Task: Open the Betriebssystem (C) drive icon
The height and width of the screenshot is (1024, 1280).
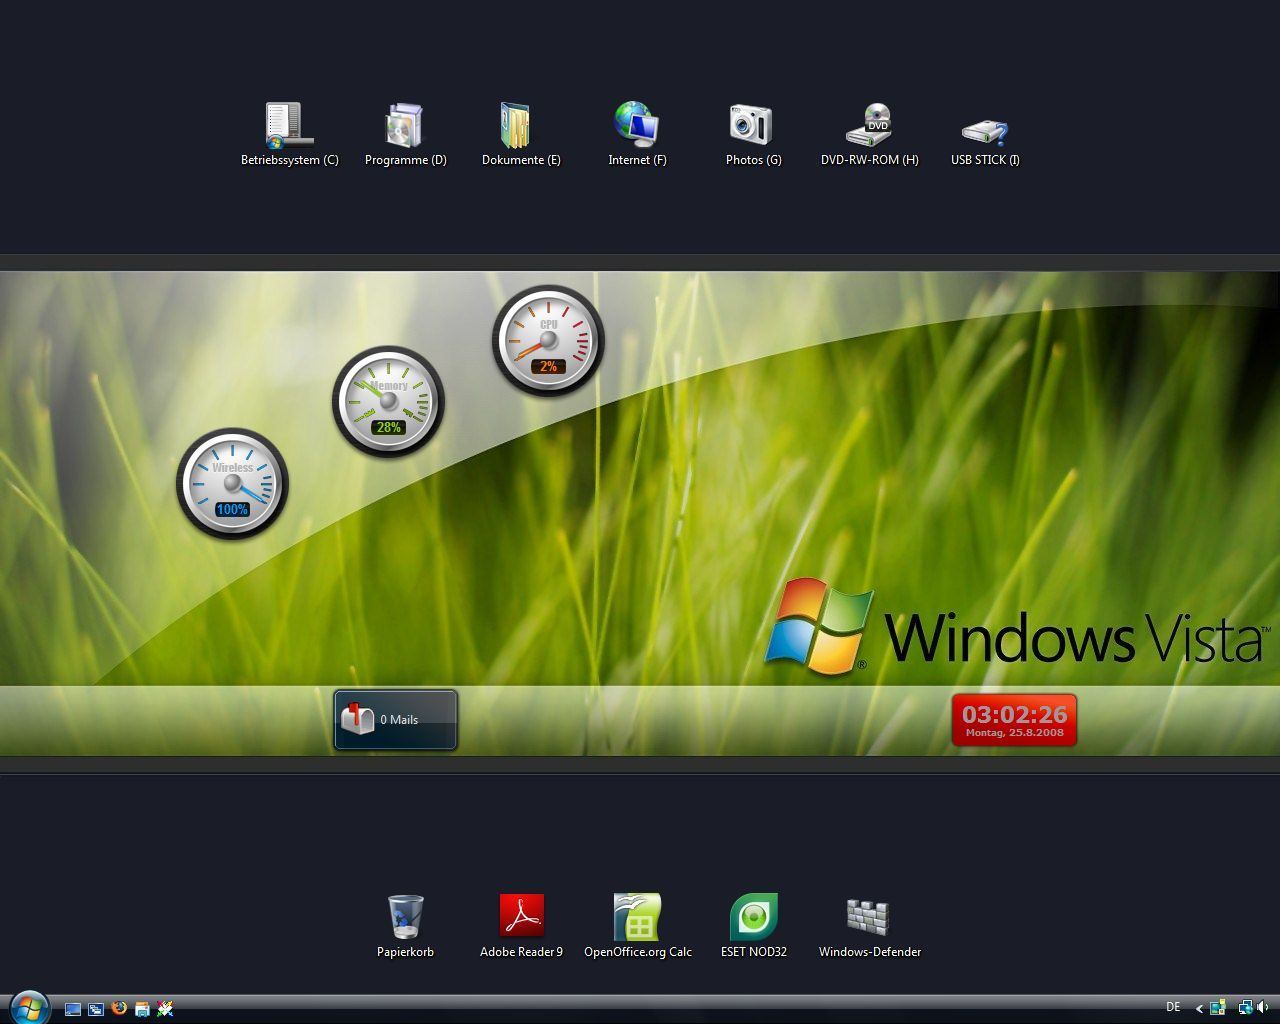Action: point(290,134)
